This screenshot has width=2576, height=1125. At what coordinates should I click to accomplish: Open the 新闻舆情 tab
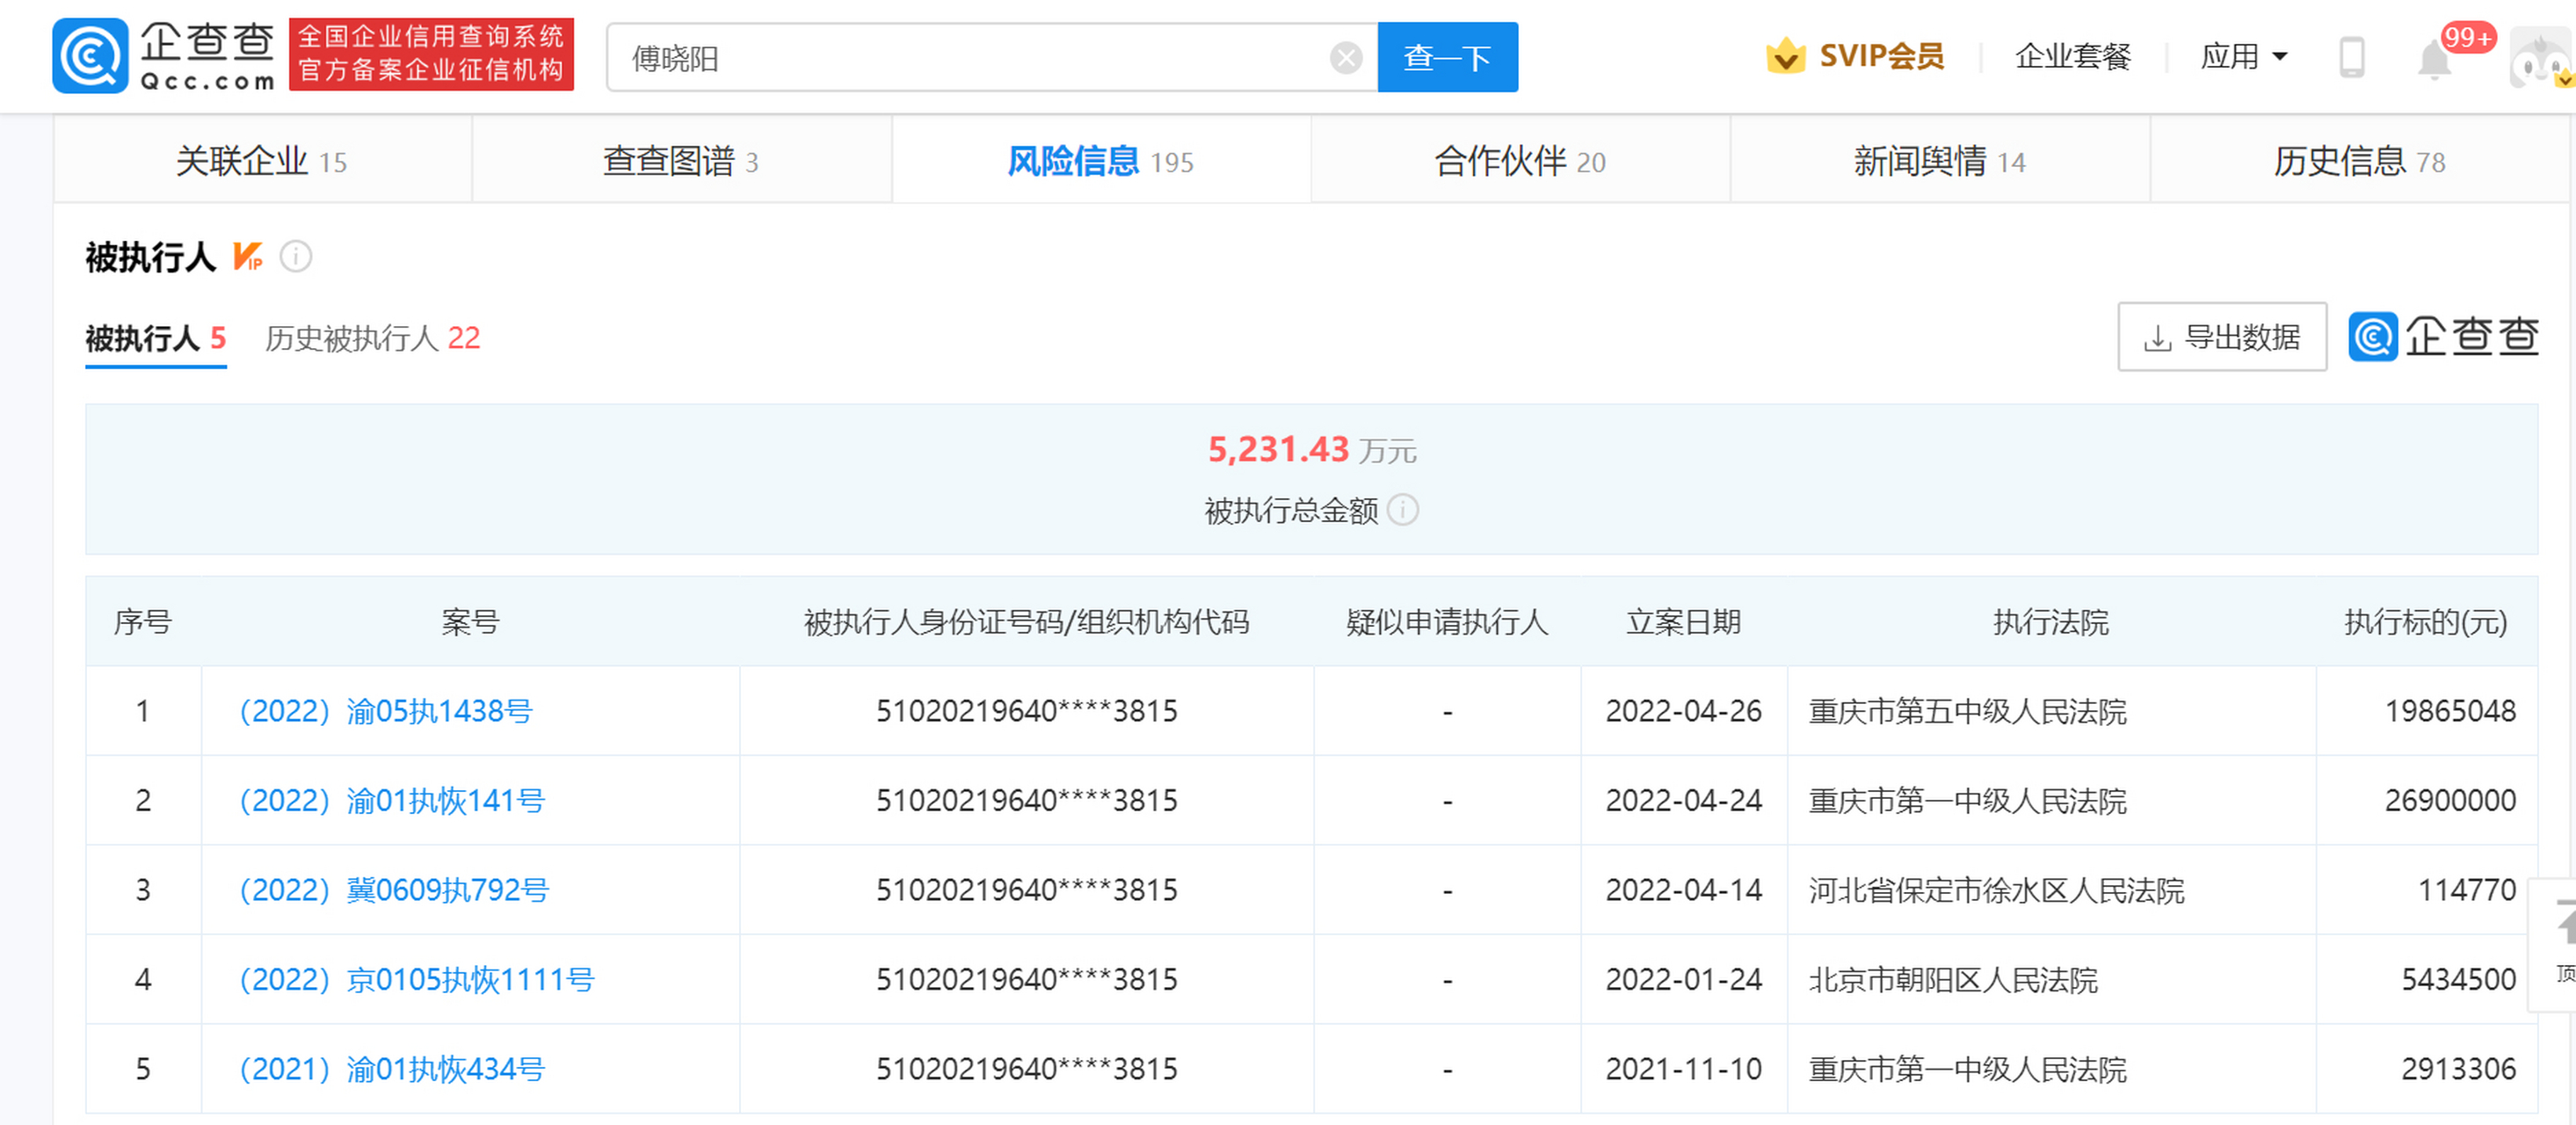pos(1938,160)
